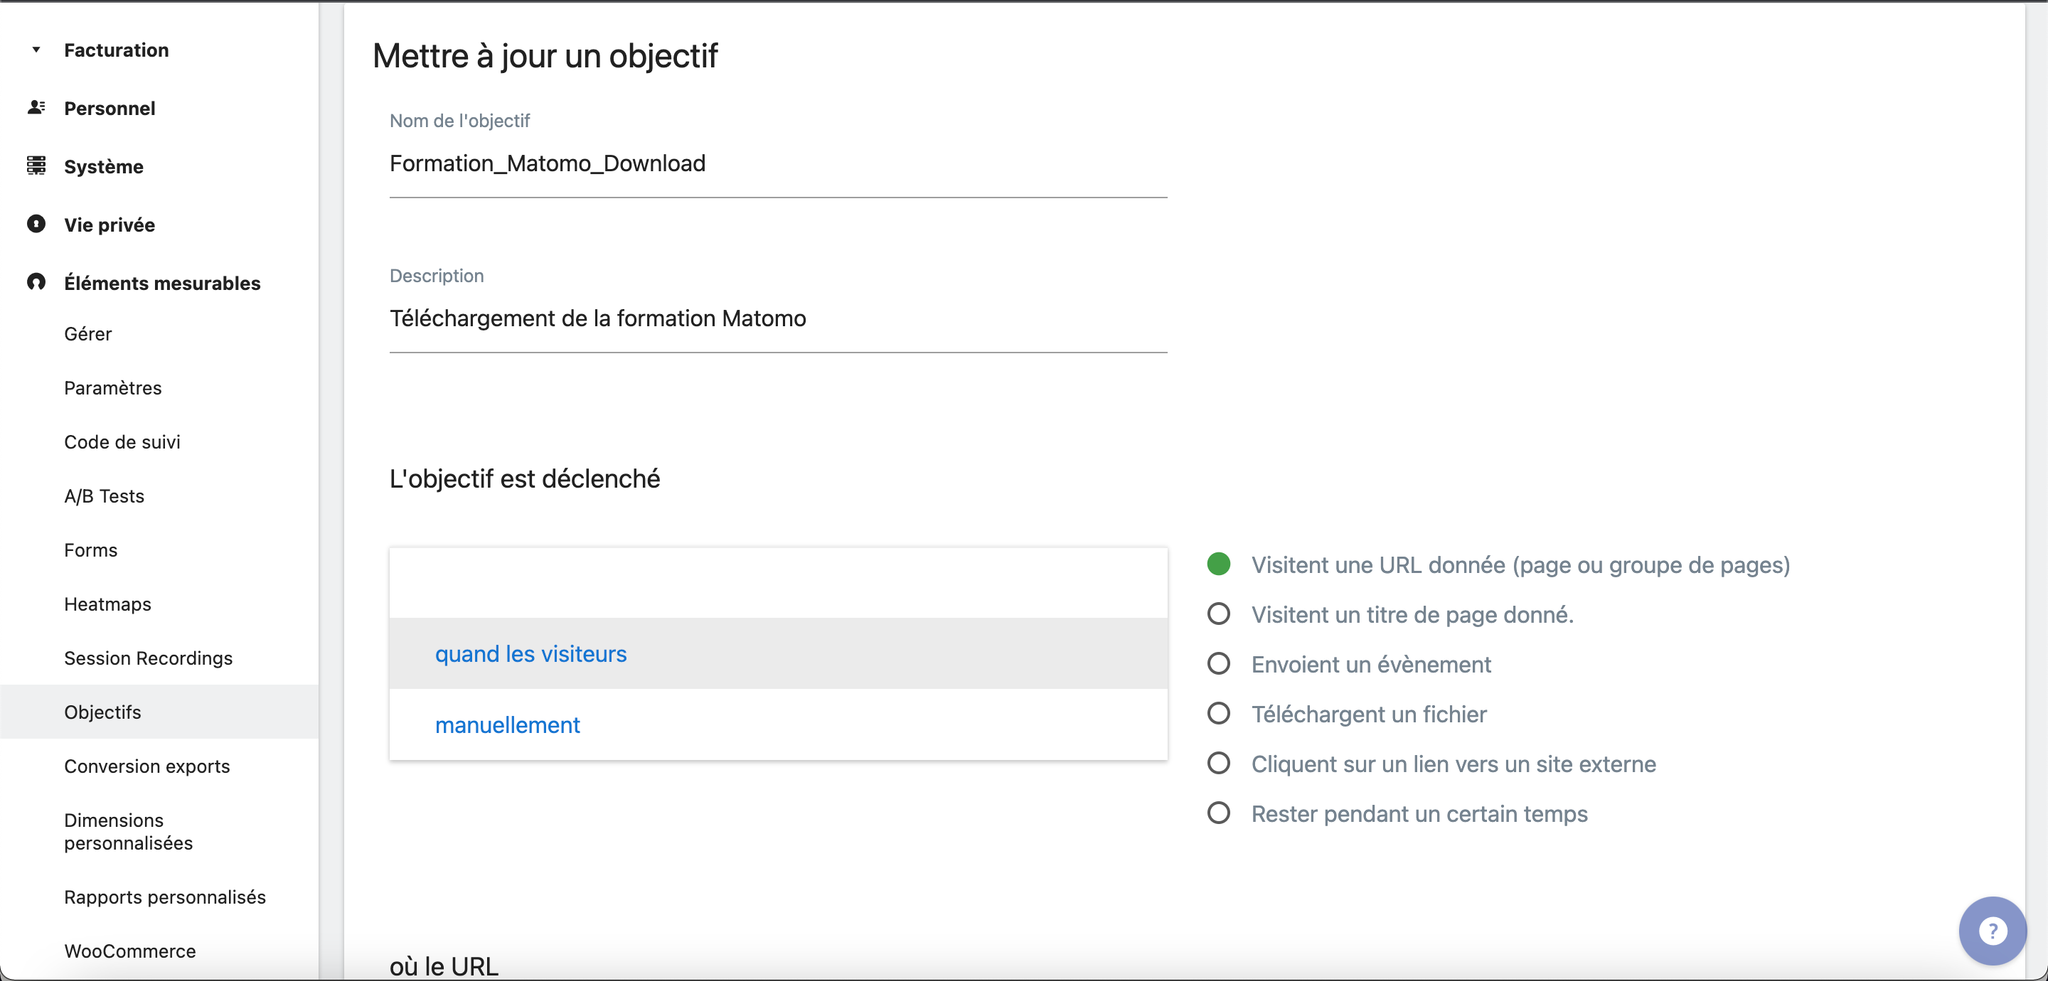Choose 'quand les visiteurs' trigger option
The height and width of the screenshot is (981, 2048).
778,653
